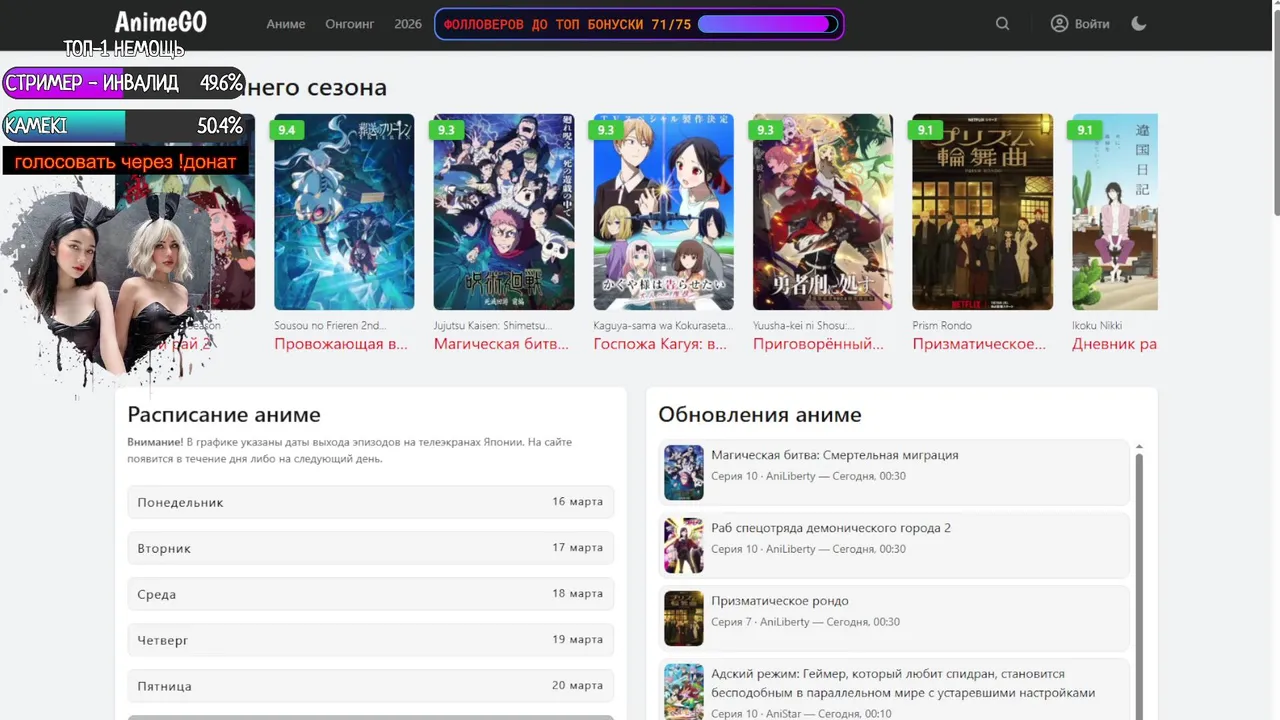The image size is (1280, 720).
Task: Click the СТРИМЕР - ИНВАЛИД poll bar
Action: [124, 83]
